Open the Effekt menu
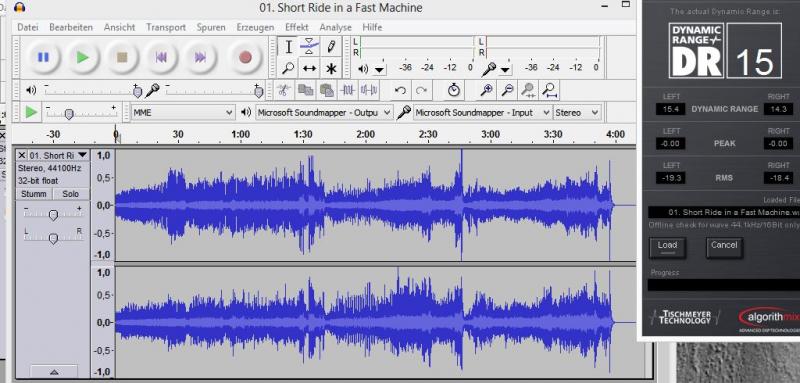800x383 pixels. click(296, 27)
